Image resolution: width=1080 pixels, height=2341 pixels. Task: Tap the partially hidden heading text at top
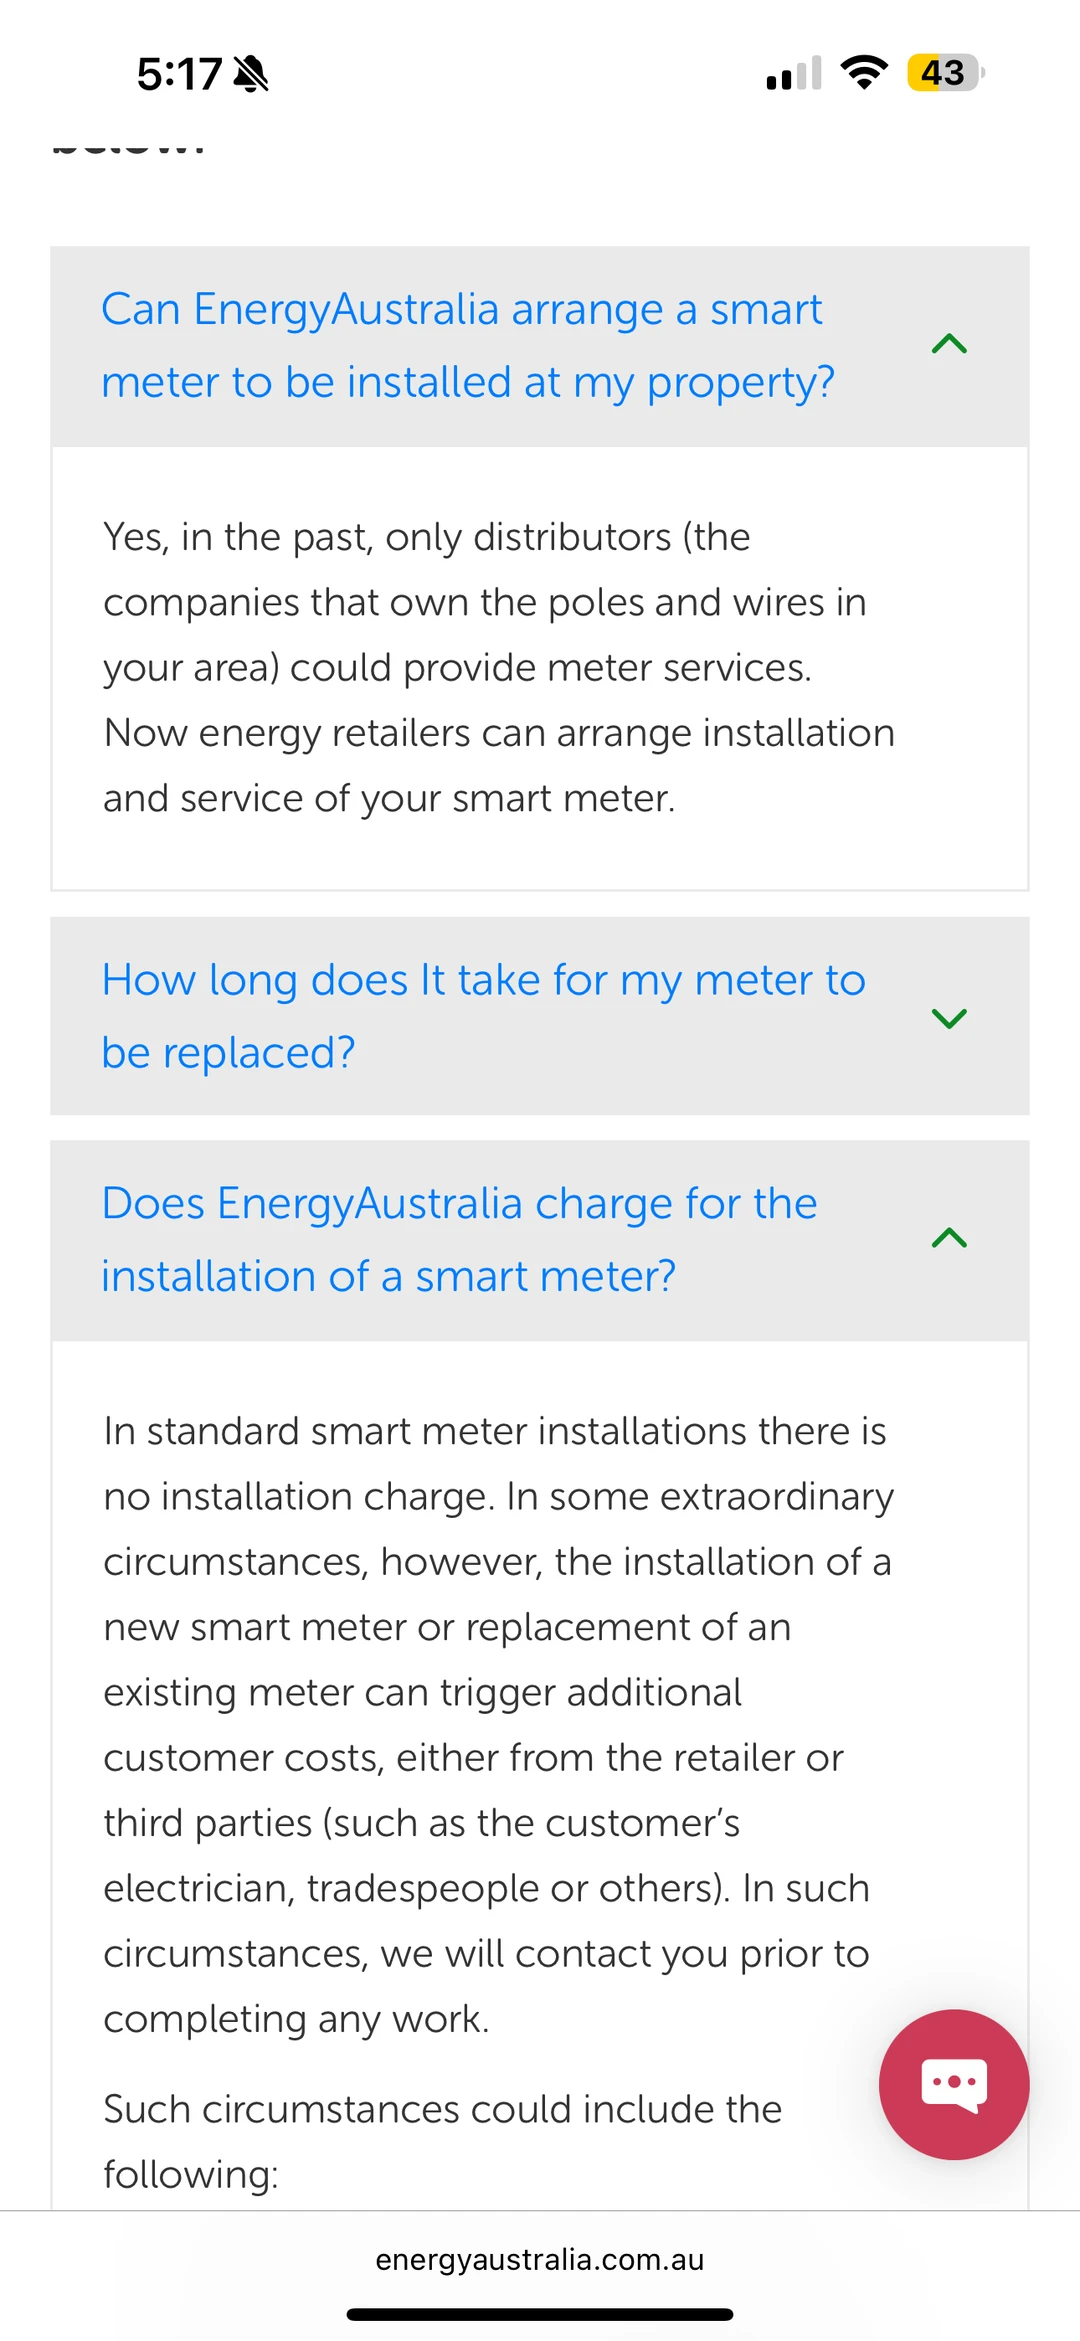pos(128,146)
